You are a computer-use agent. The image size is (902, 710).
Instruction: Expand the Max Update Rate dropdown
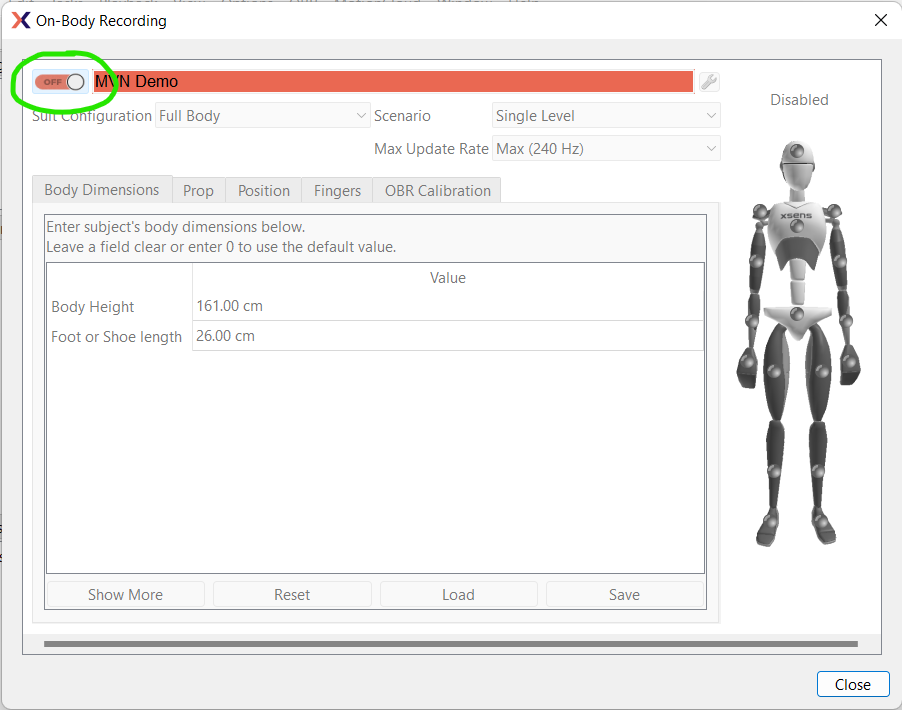(x=606, y=149)
